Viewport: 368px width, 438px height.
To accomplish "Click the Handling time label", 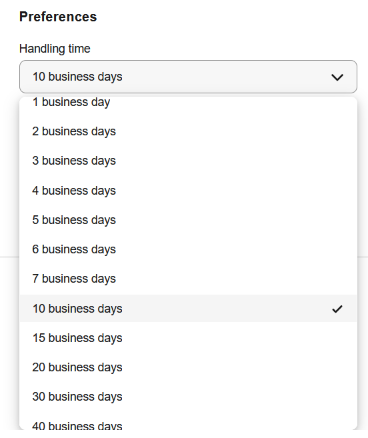I will [x=55, y=49].
